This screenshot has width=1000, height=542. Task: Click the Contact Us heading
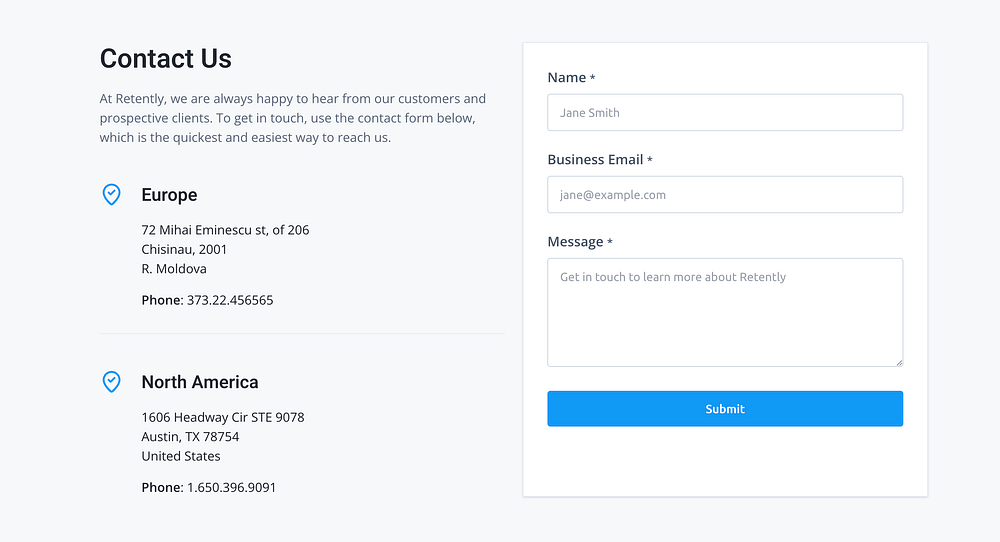166,59
